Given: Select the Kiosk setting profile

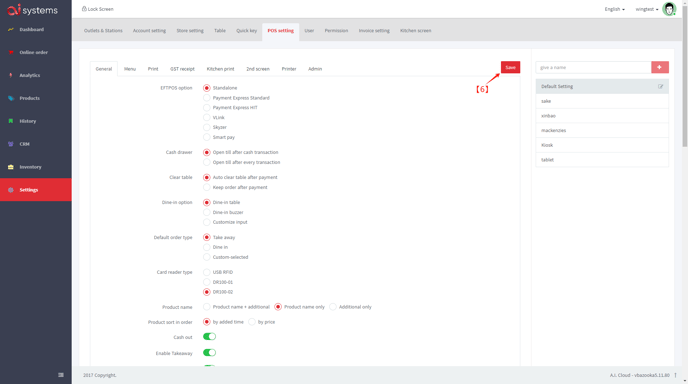Looking at the screenshot, I should [x=602, y=145].
